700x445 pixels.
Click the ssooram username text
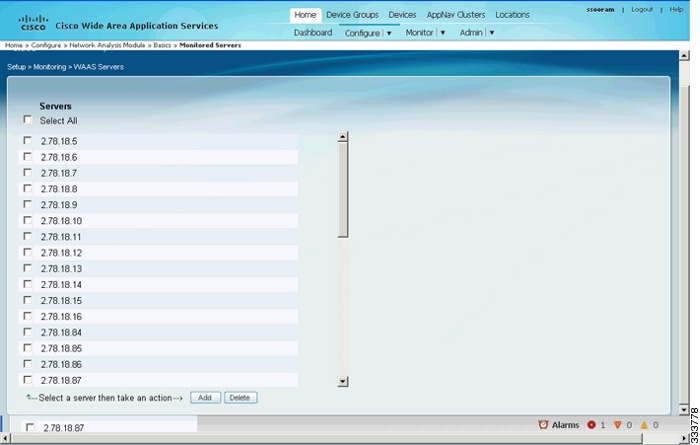click(600, 9)
